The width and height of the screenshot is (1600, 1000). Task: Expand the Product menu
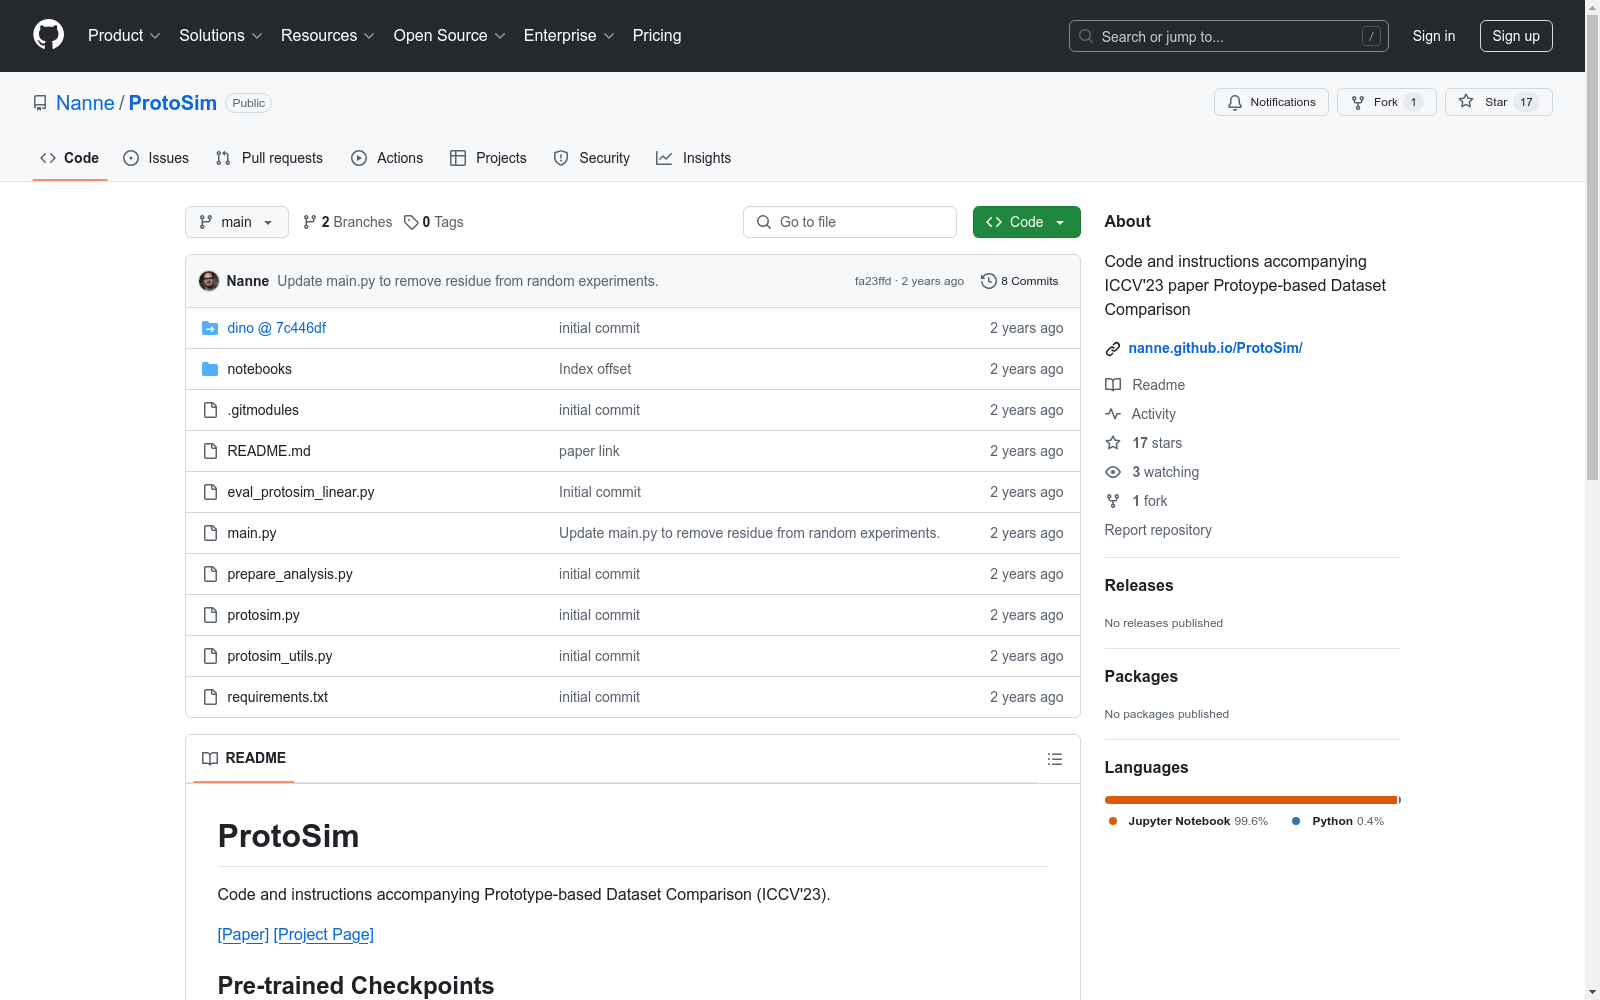[x=124, y=36]
